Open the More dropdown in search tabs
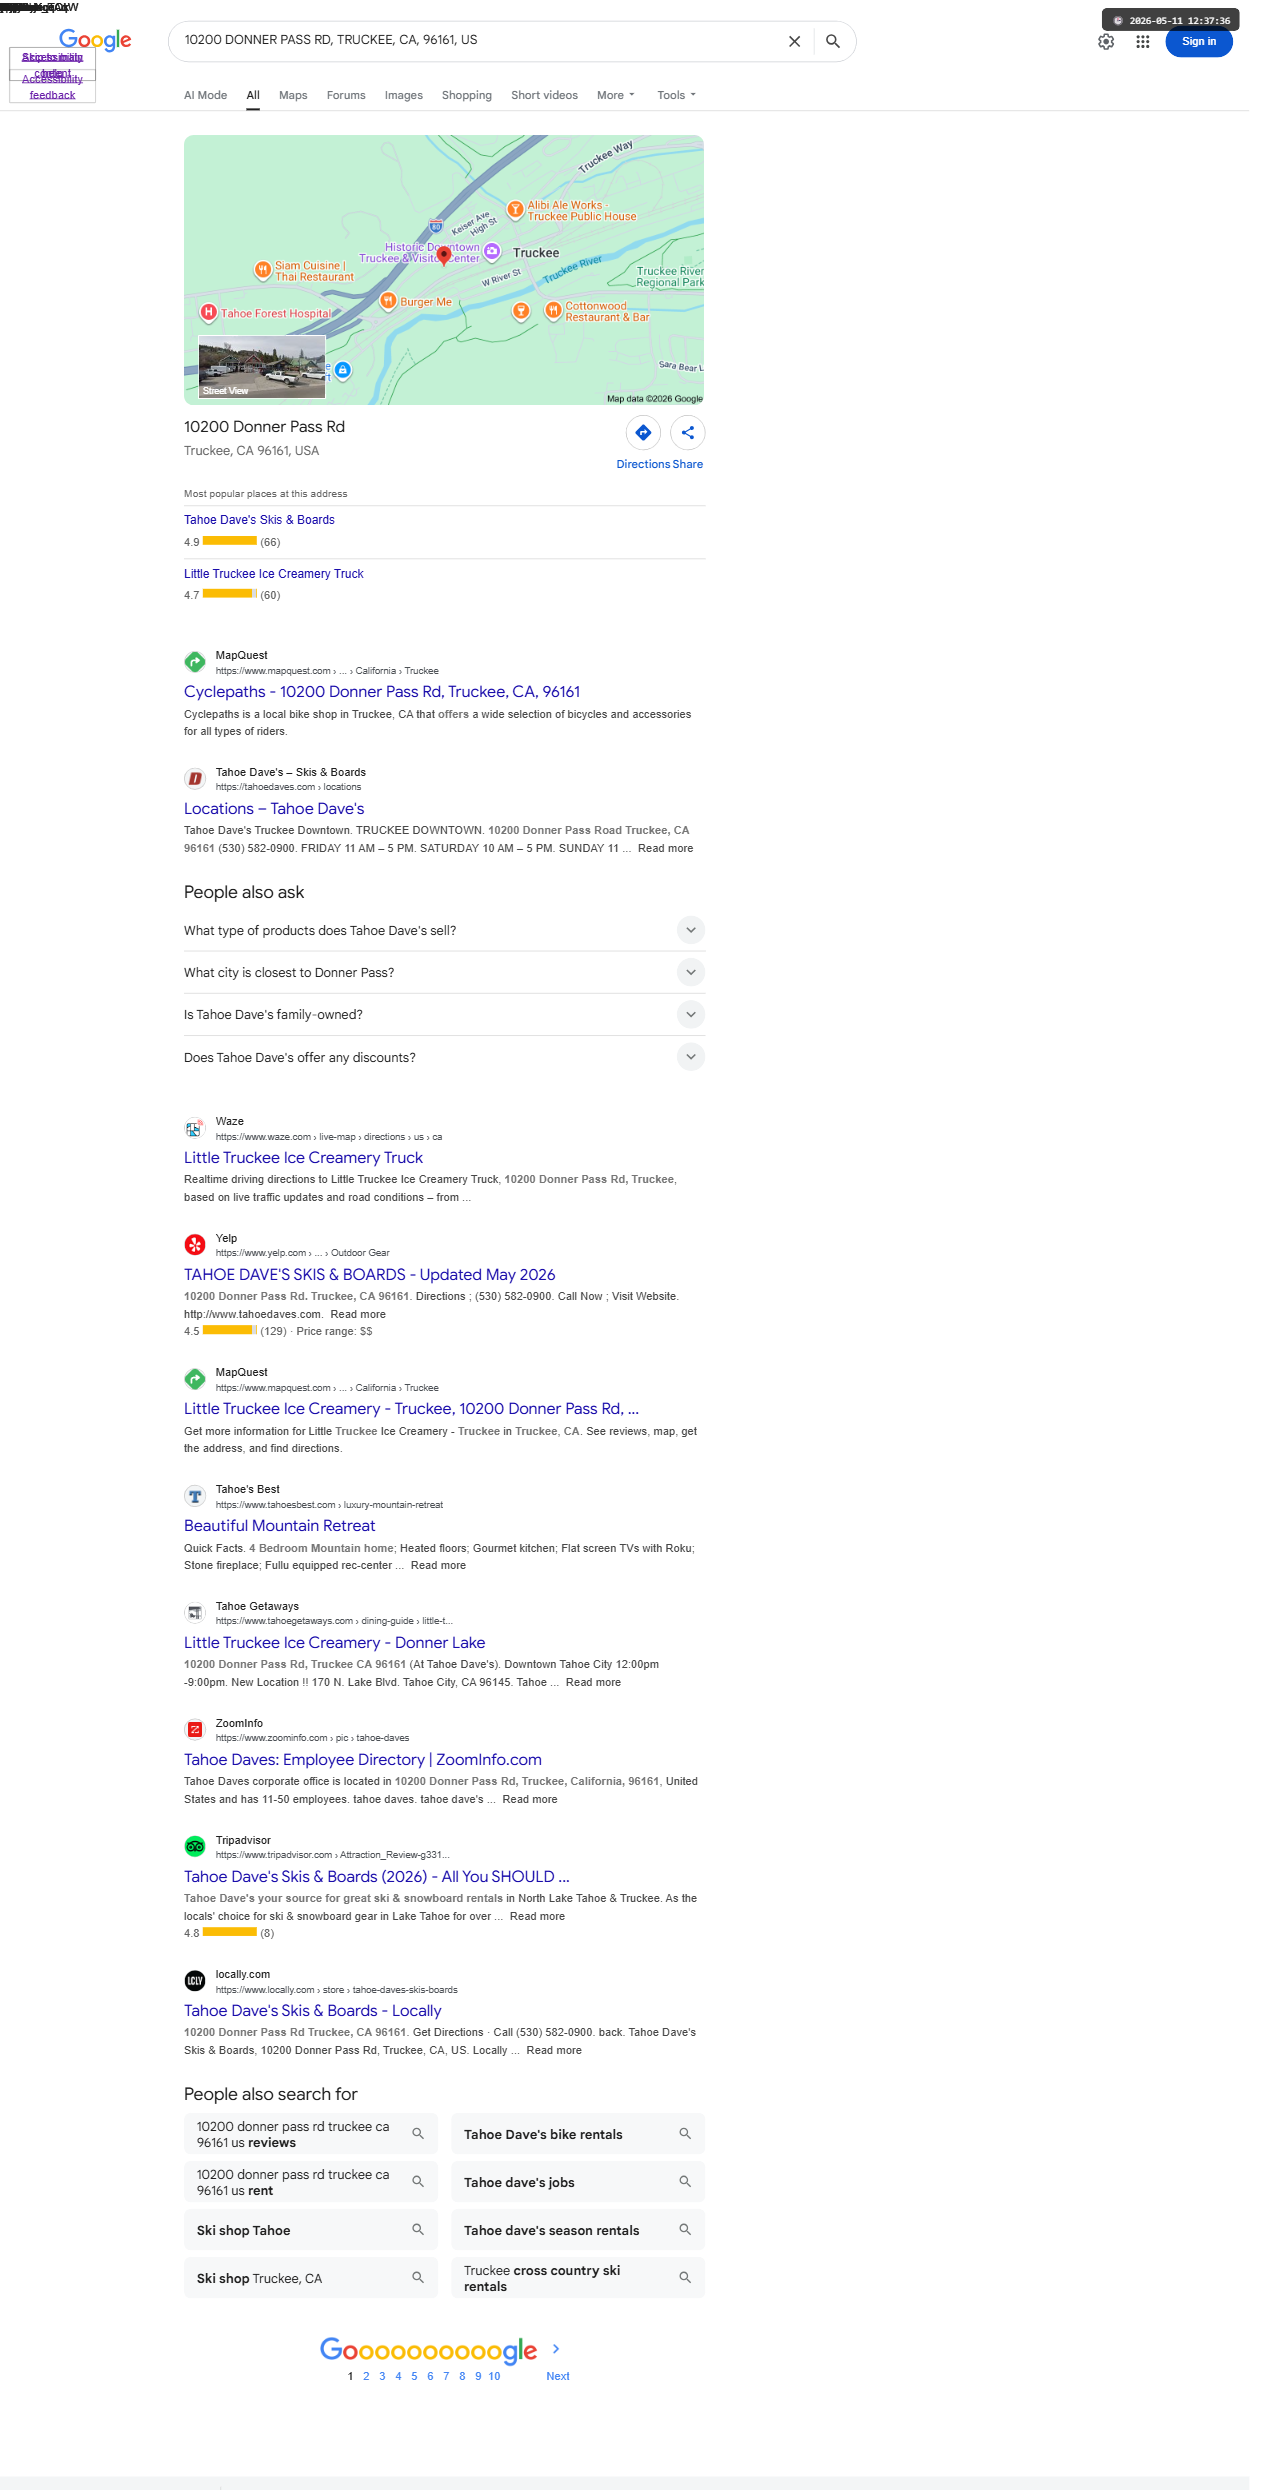 pos(615,95)
